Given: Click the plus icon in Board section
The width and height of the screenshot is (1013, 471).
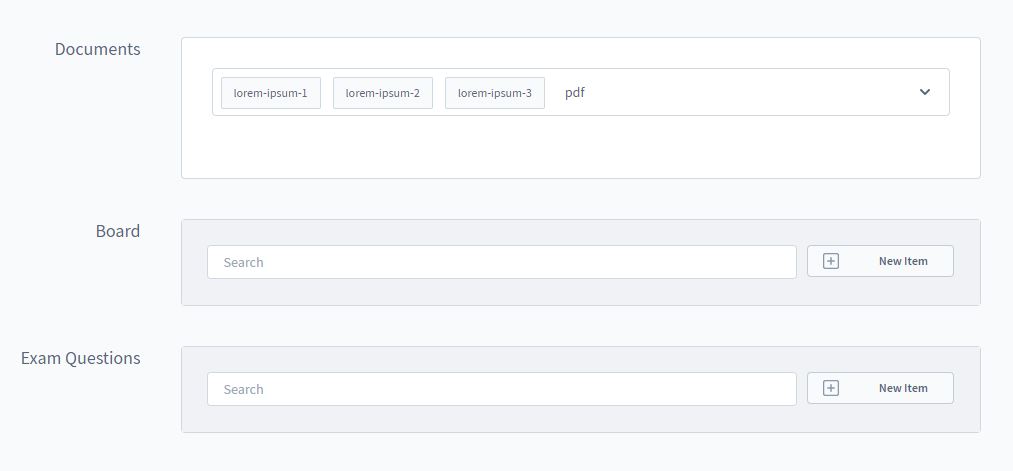Looking at the screenshot, I should coord(830,261).
